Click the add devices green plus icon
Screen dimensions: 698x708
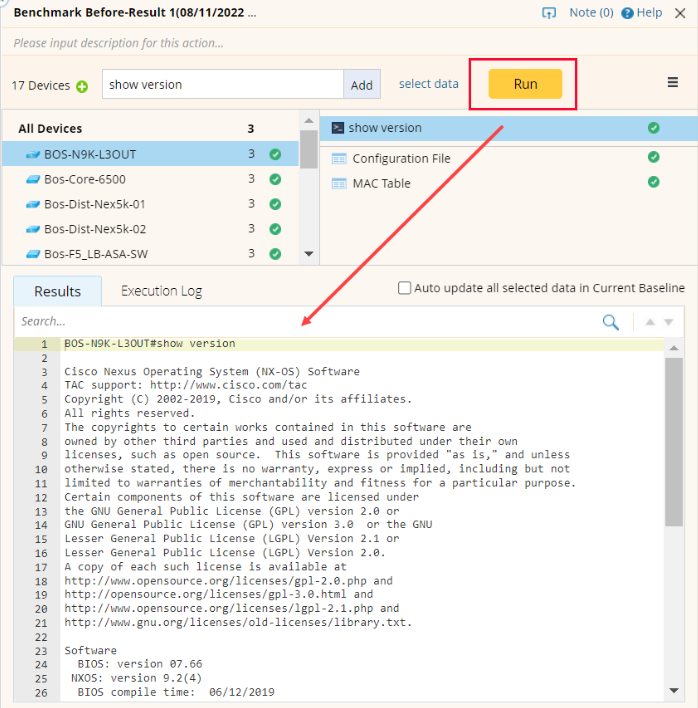coord(82,86)
